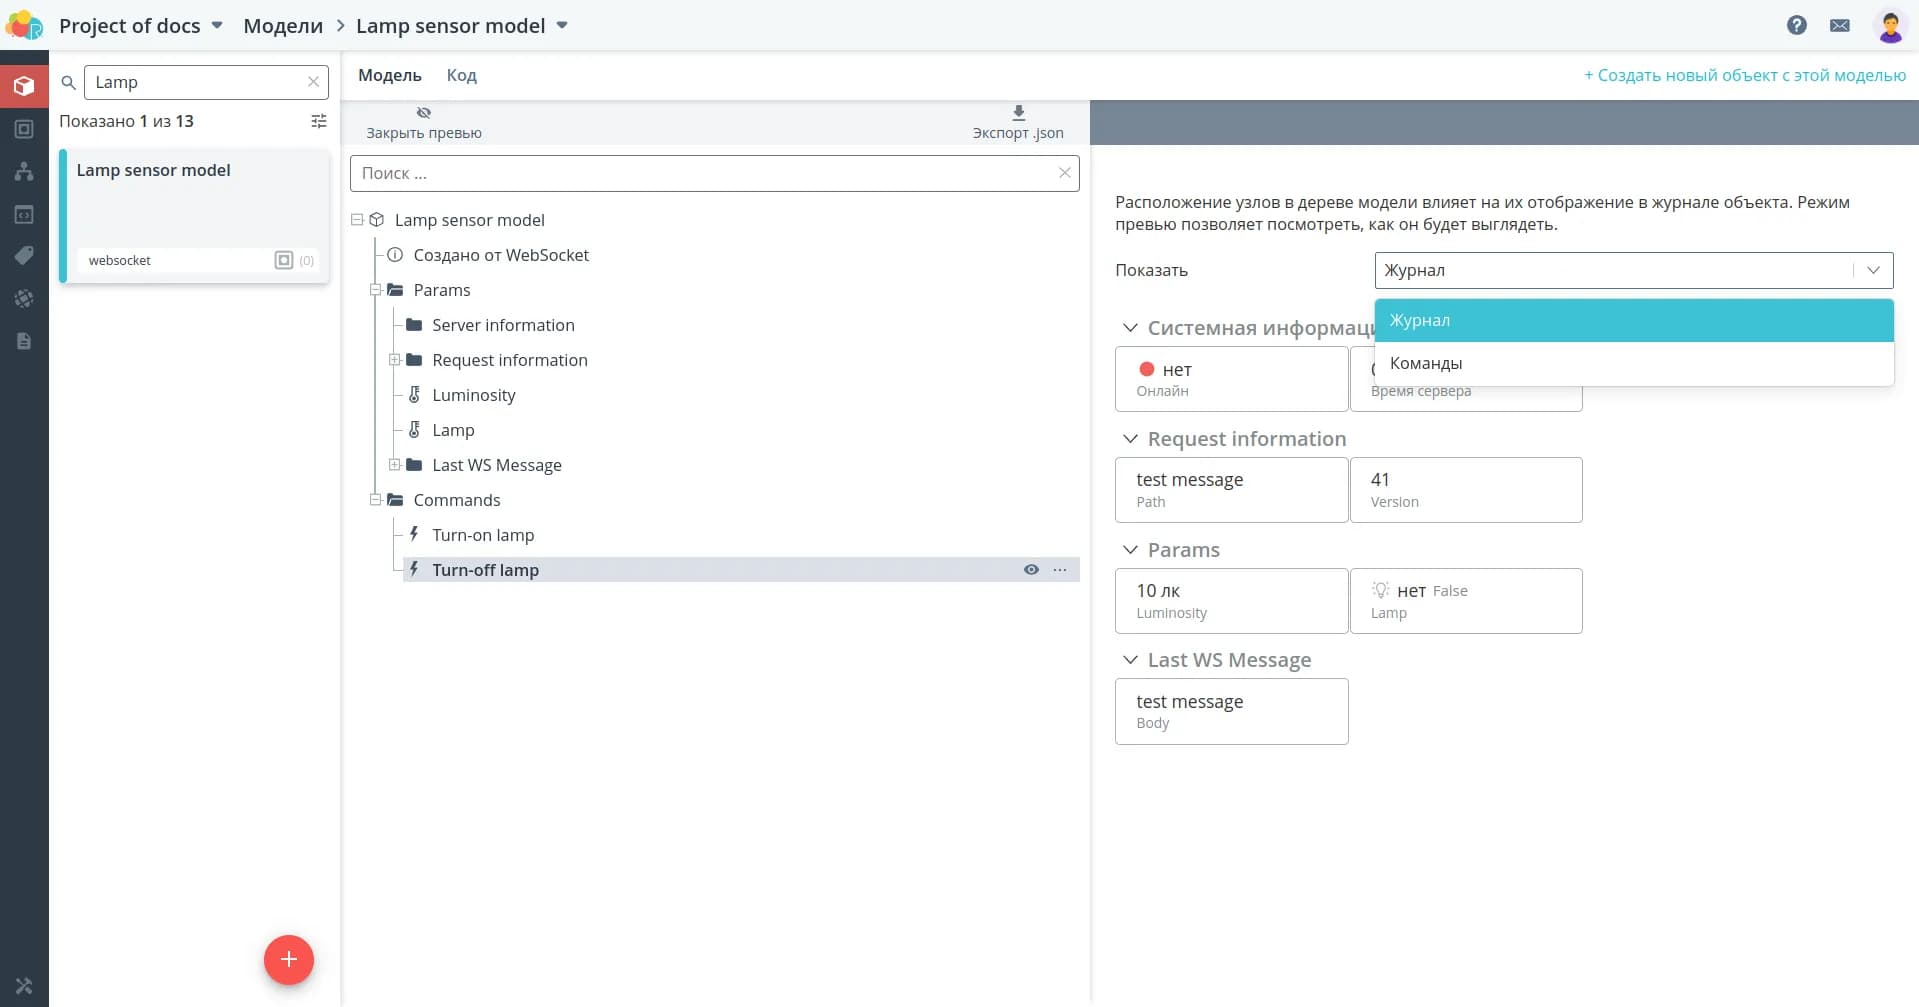Open the user avatar profile

(x=1890, y=26)
